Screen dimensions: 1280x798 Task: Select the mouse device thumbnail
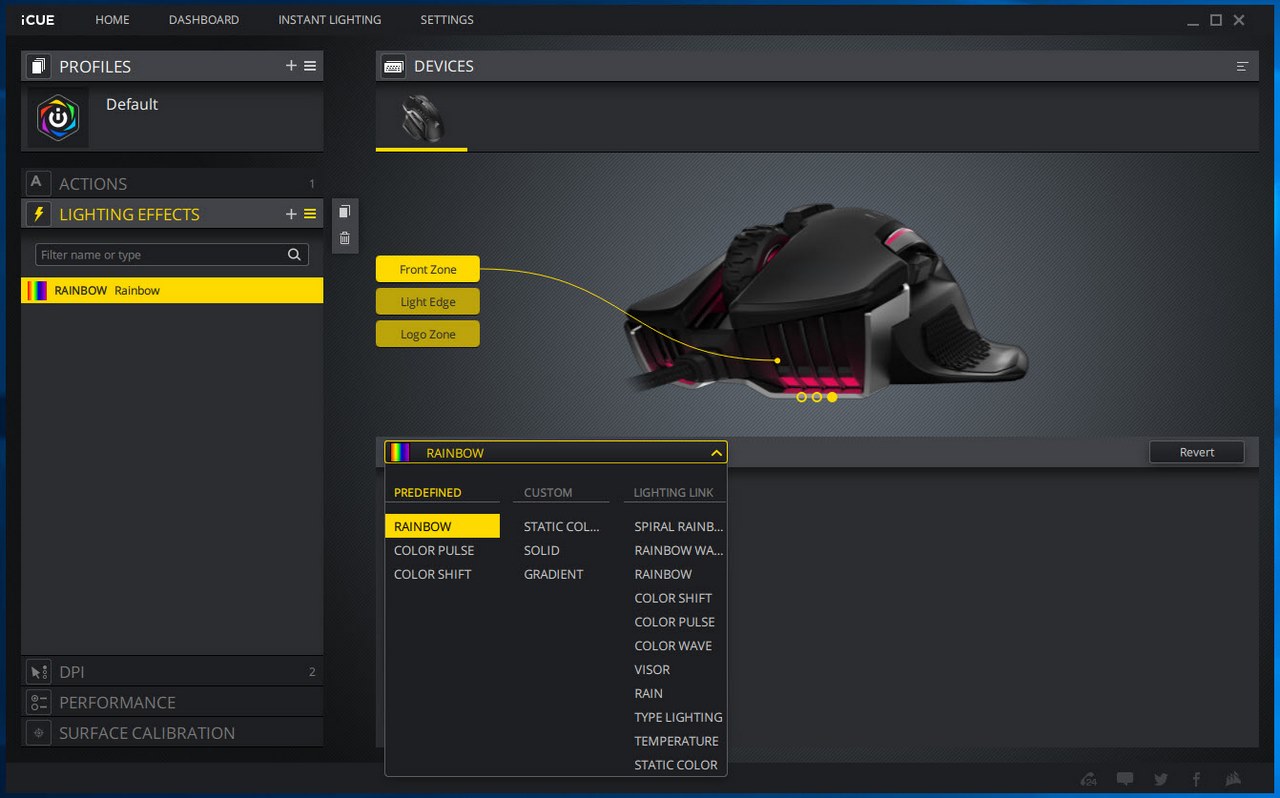point(421,119)
